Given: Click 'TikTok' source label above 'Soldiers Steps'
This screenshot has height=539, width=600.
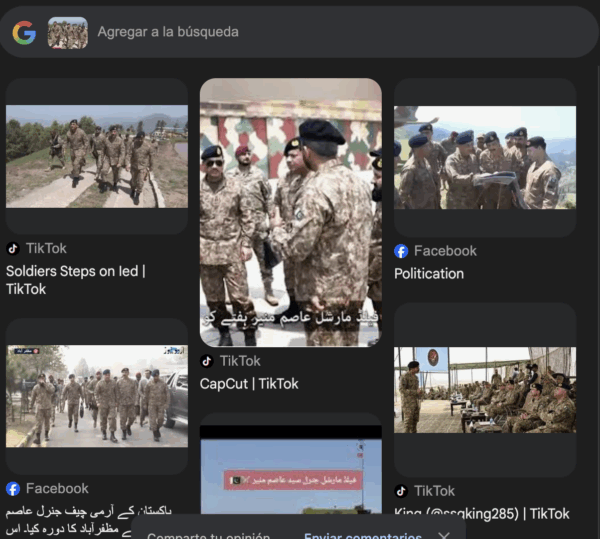Looking at the screenshot, I should point(46,249).
